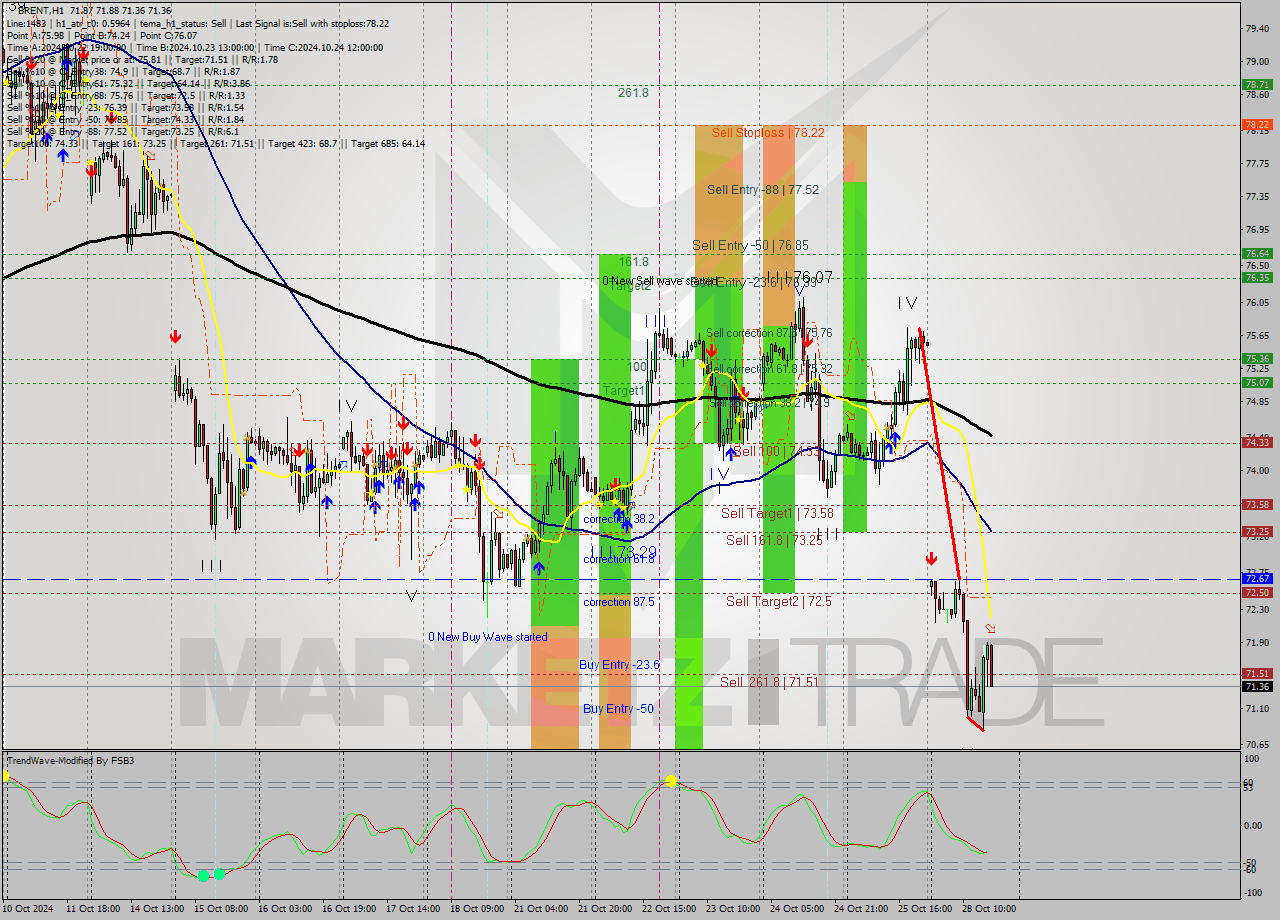Viewport: 1280px width, 920px height.
Task: Click the orange 78.22 stoploss price tag
Action: [1256, 124]
